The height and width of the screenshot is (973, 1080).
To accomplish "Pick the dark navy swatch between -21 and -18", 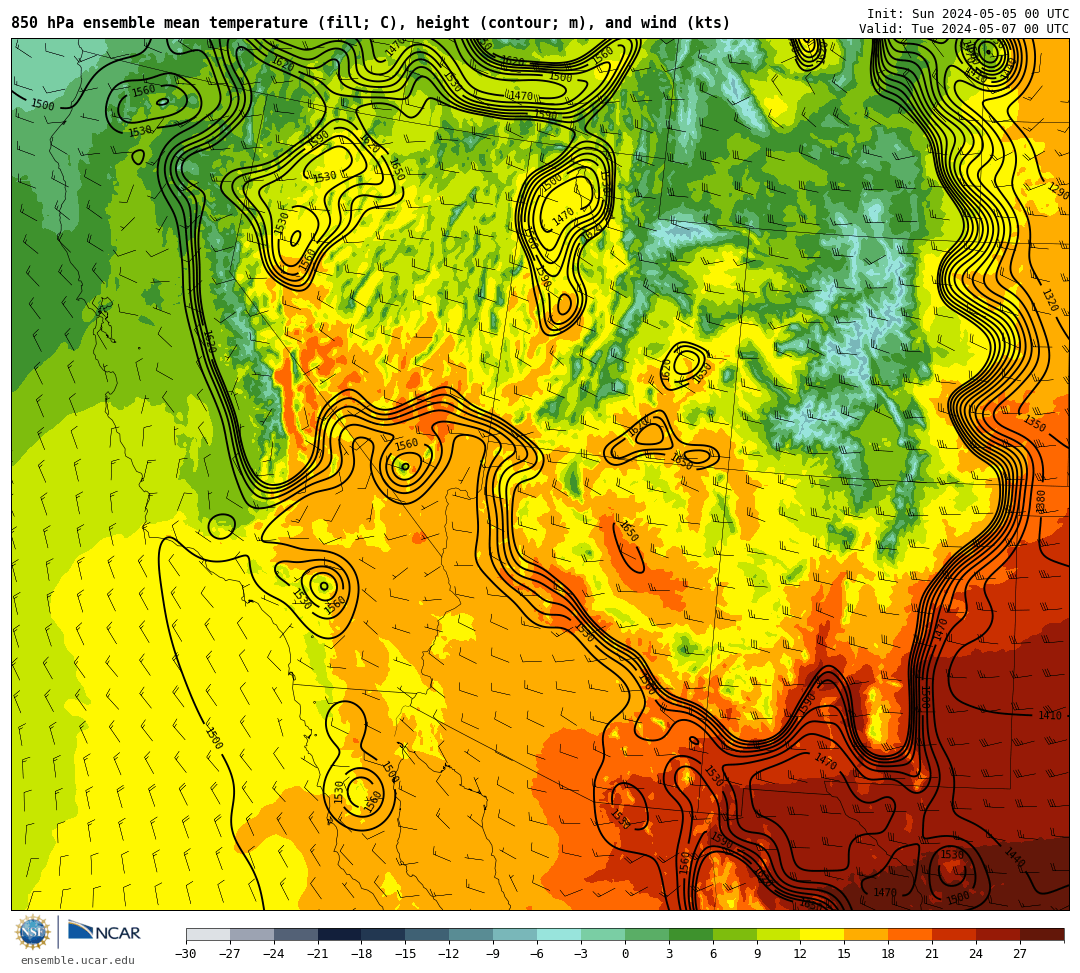I will [340, 934].
